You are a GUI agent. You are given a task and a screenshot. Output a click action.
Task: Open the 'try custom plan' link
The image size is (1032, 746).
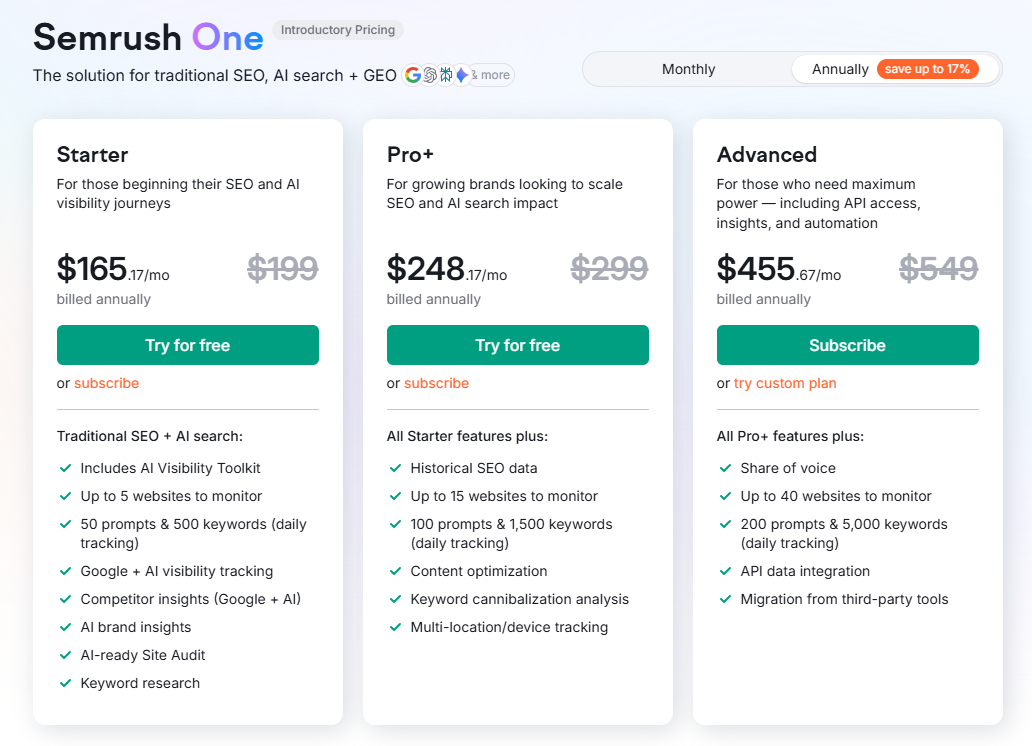coord(785,383)
